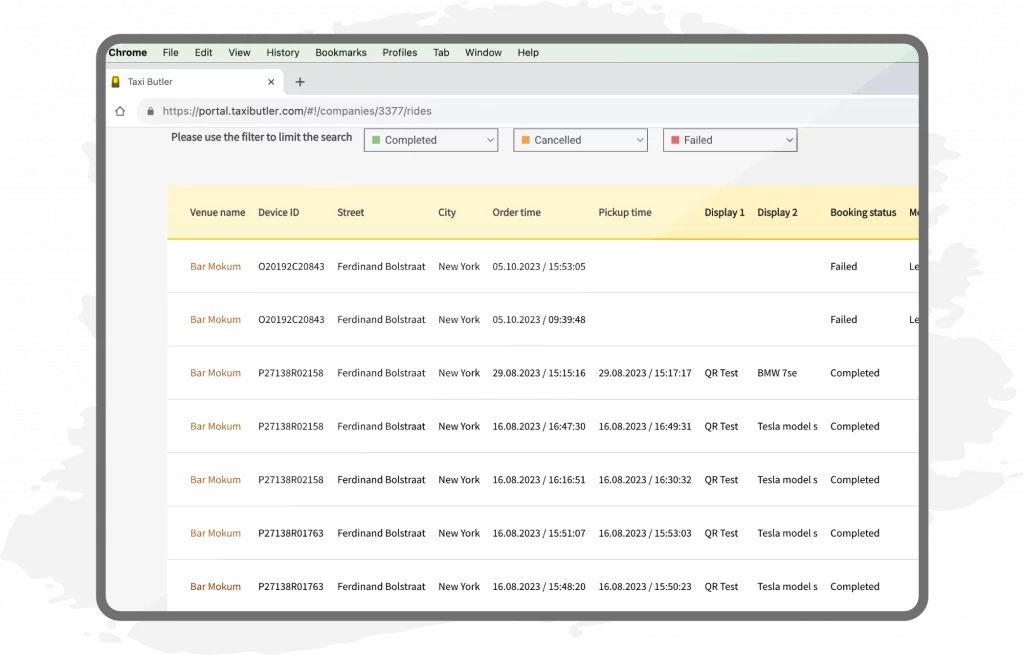Open the Failed filter dropdown
The image size is (1024, 655).
coord(730,140)
